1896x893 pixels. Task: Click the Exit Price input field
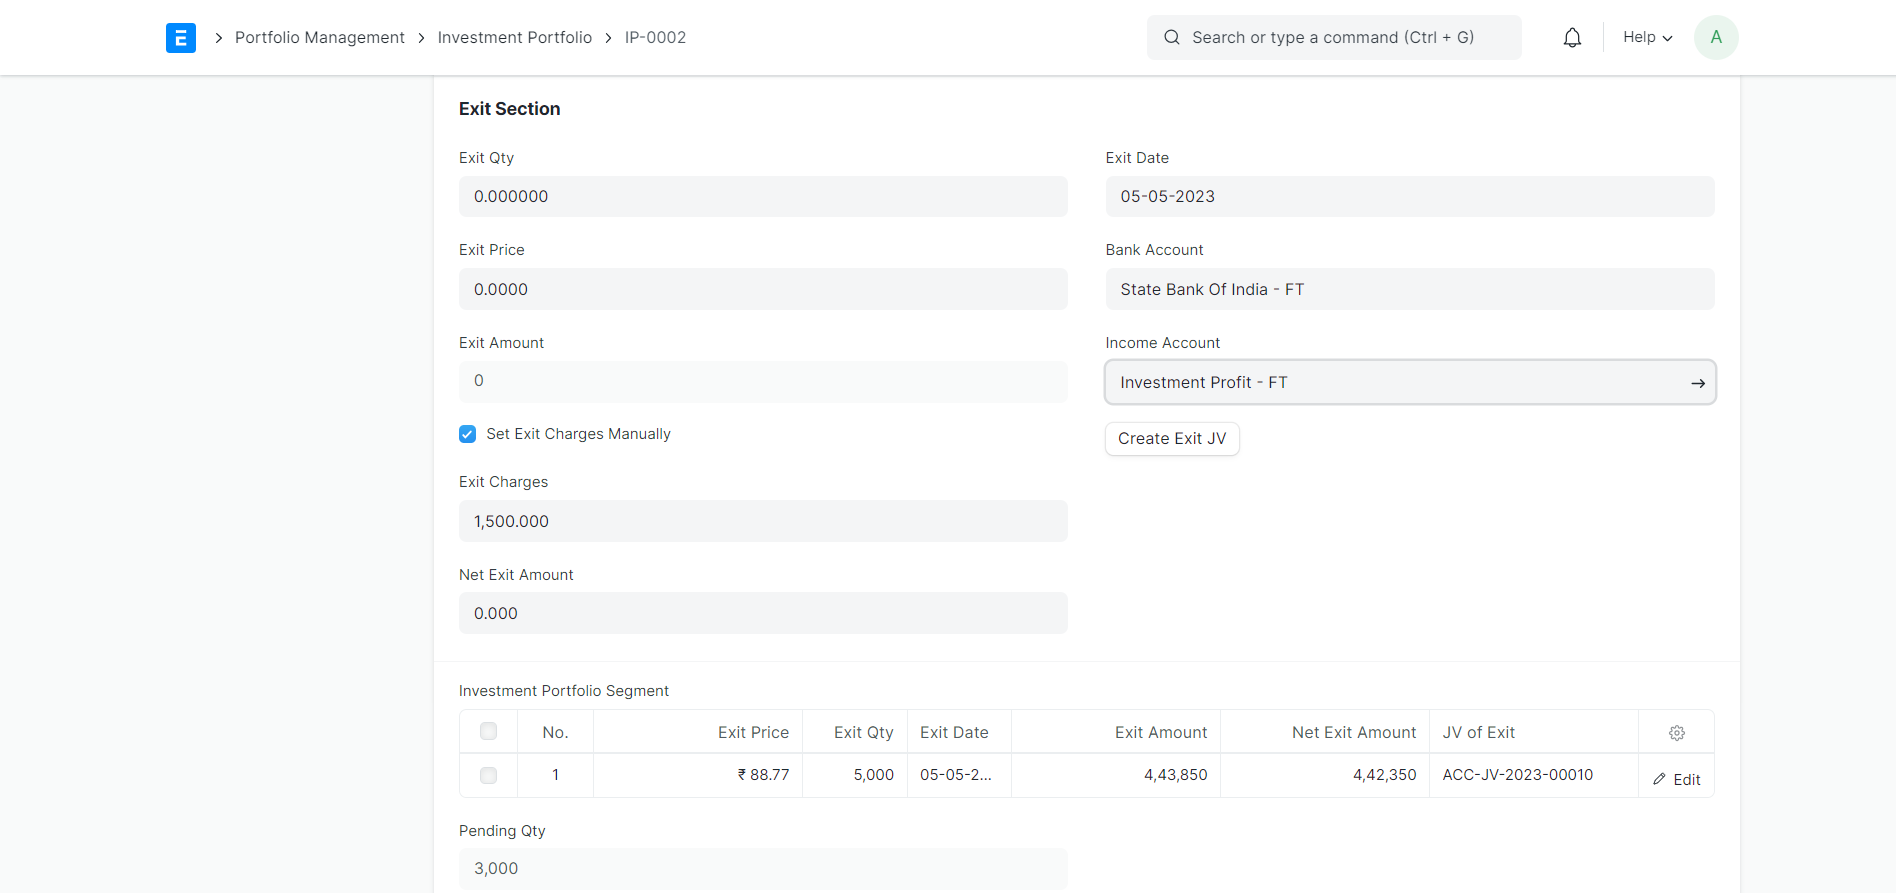pyautogui.click(x=762, y=289)
